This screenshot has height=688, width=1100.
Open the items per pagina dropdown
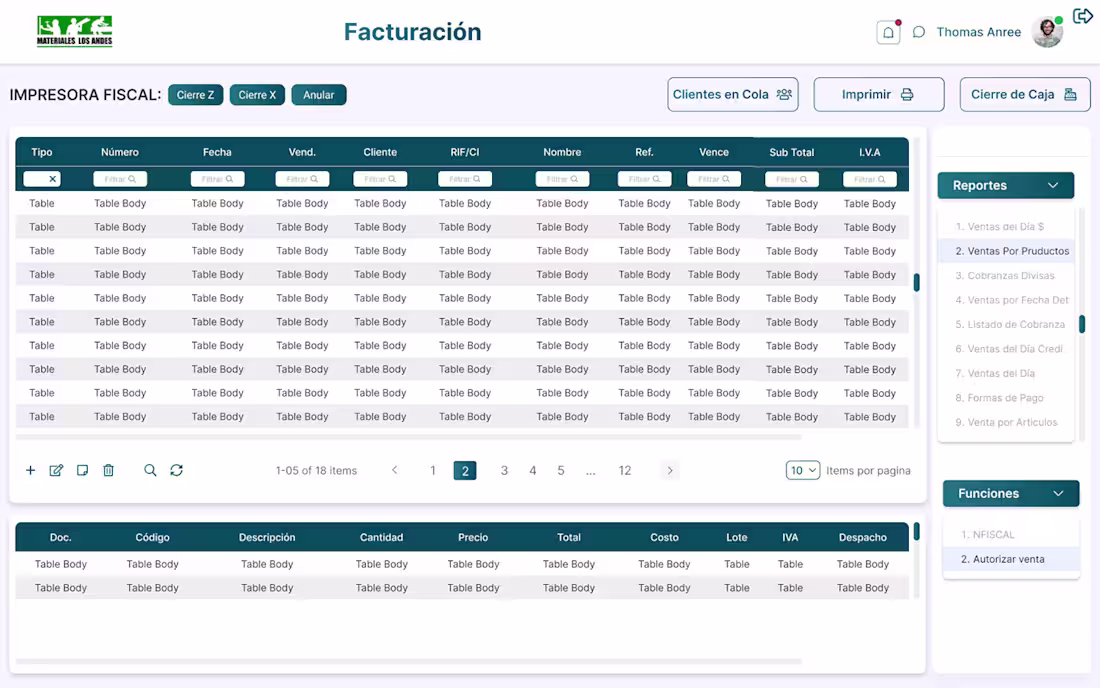(803, 470)
